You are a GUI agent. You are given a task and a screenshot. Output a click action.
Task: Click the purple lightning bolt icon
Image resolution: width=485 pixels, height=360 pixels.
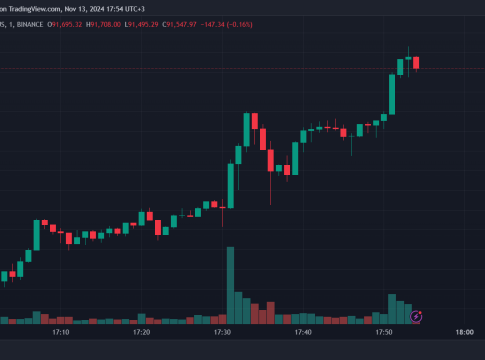click(x=416, y=316)
